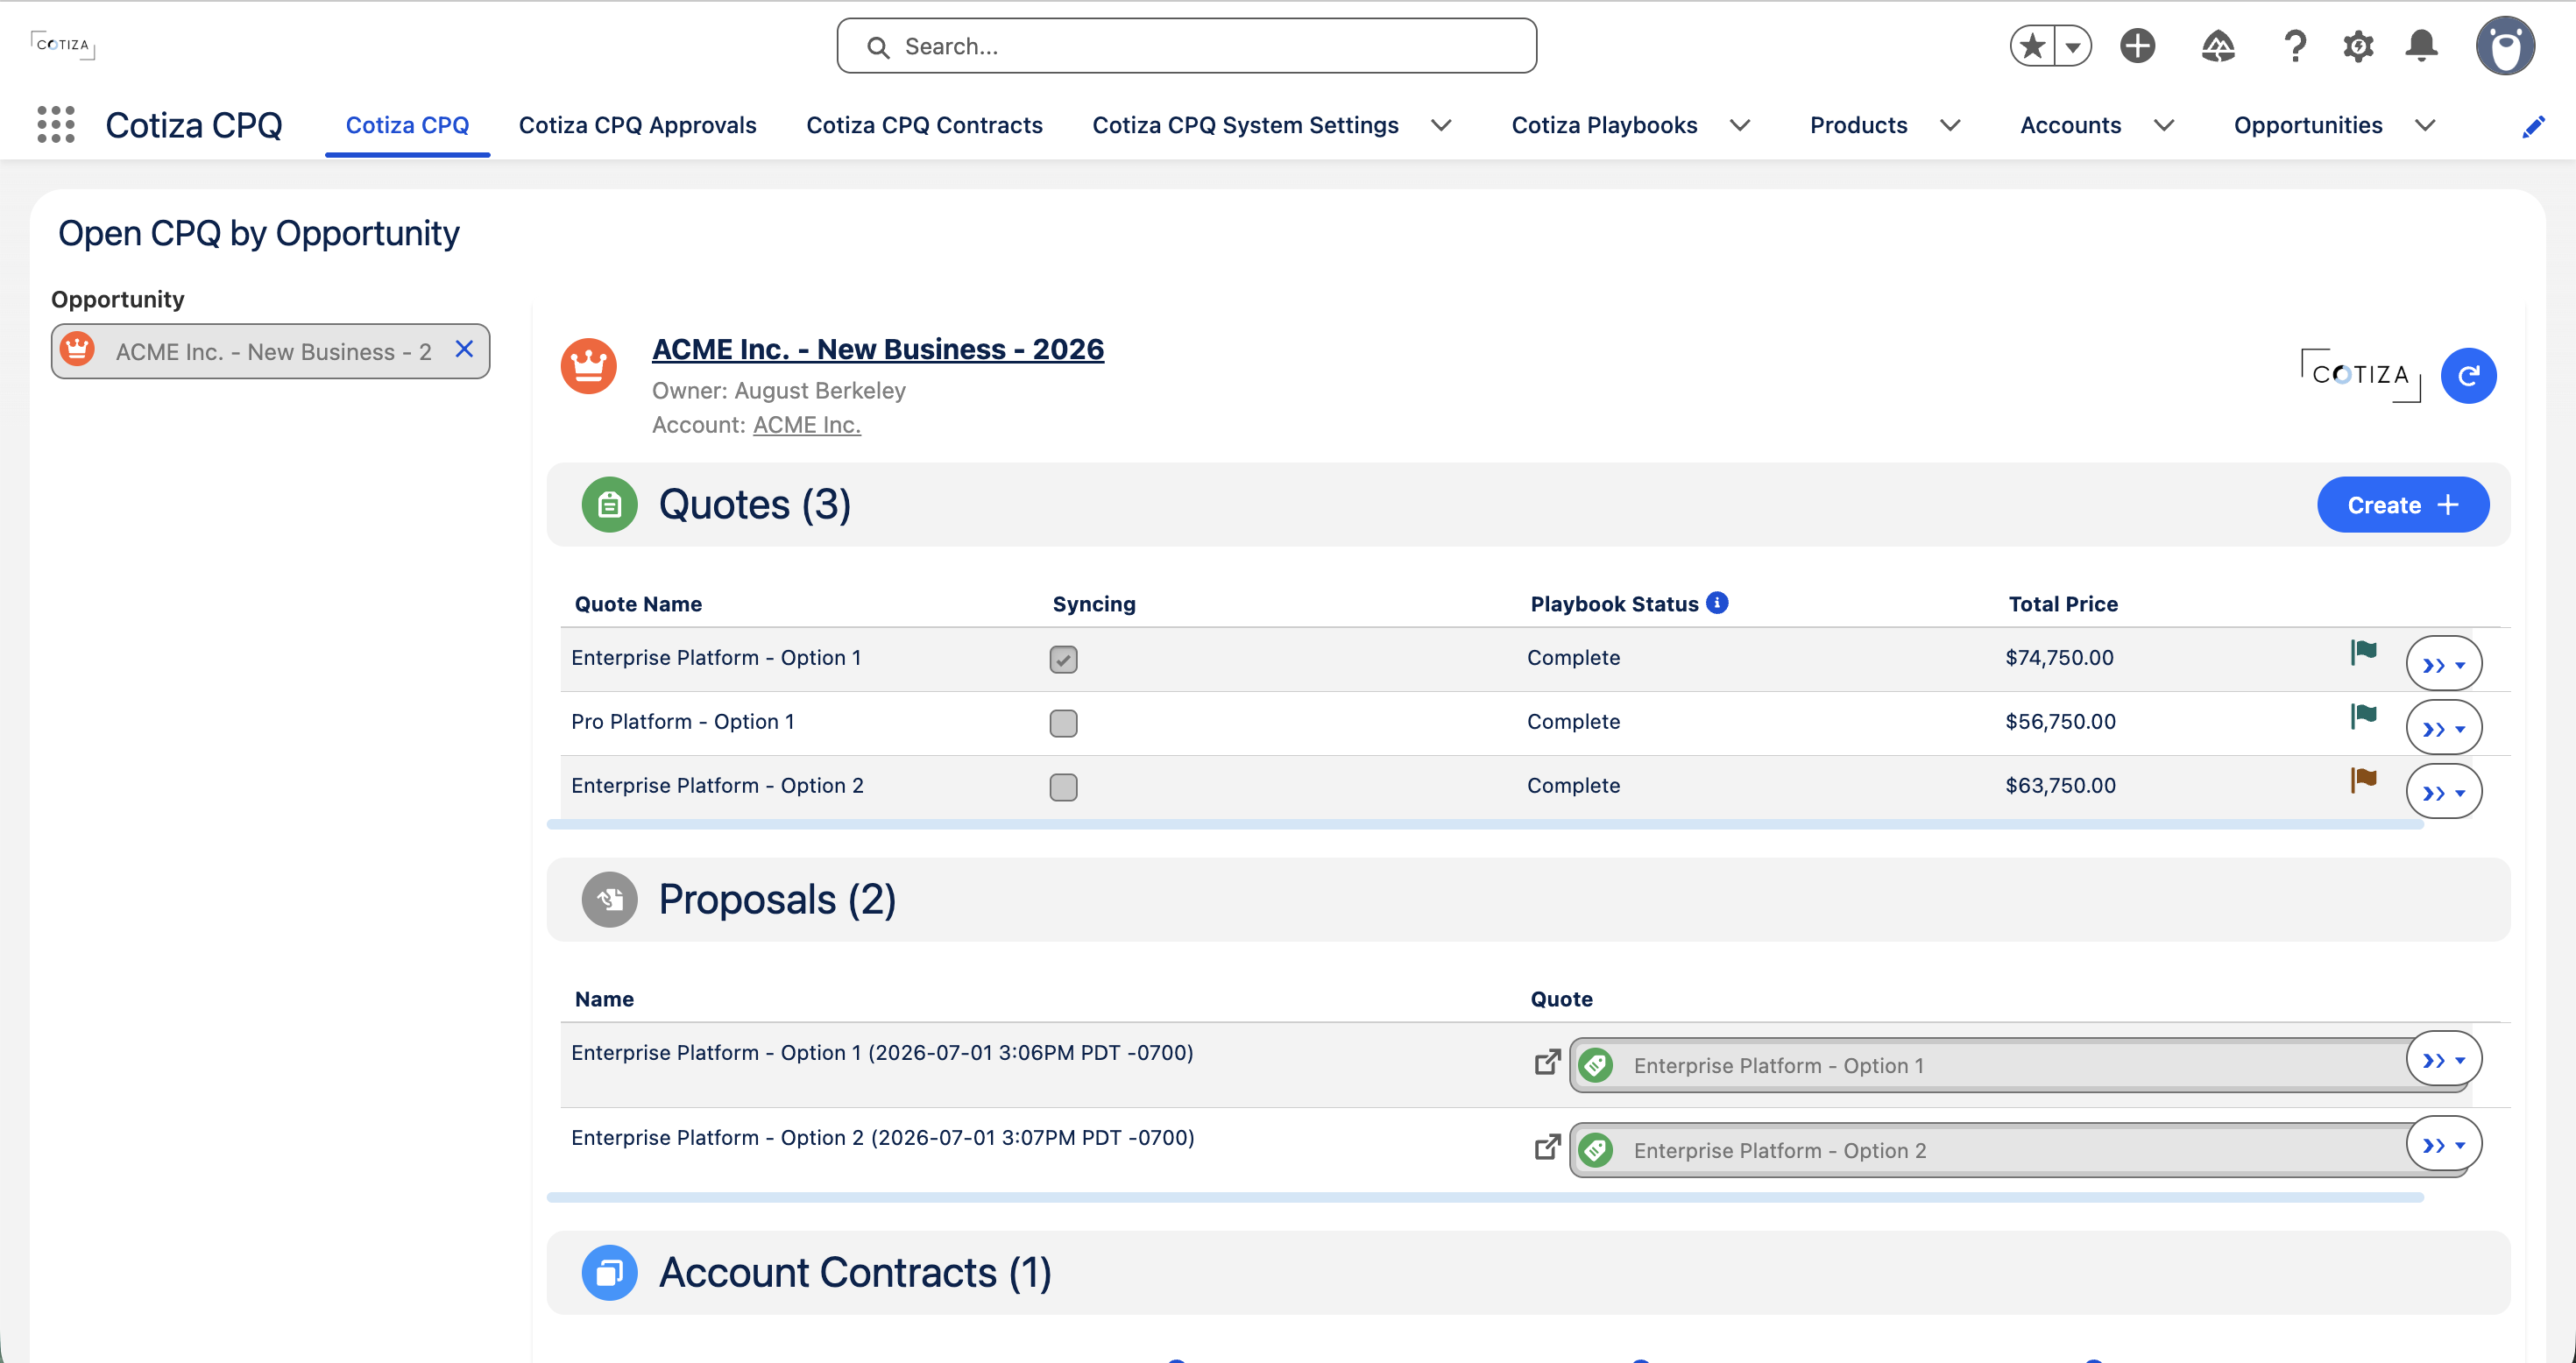Click the $74,750.00 total price cell
This screenshot has width=2576, height=1363.
pyautogui.click(x=2059, y=658)
